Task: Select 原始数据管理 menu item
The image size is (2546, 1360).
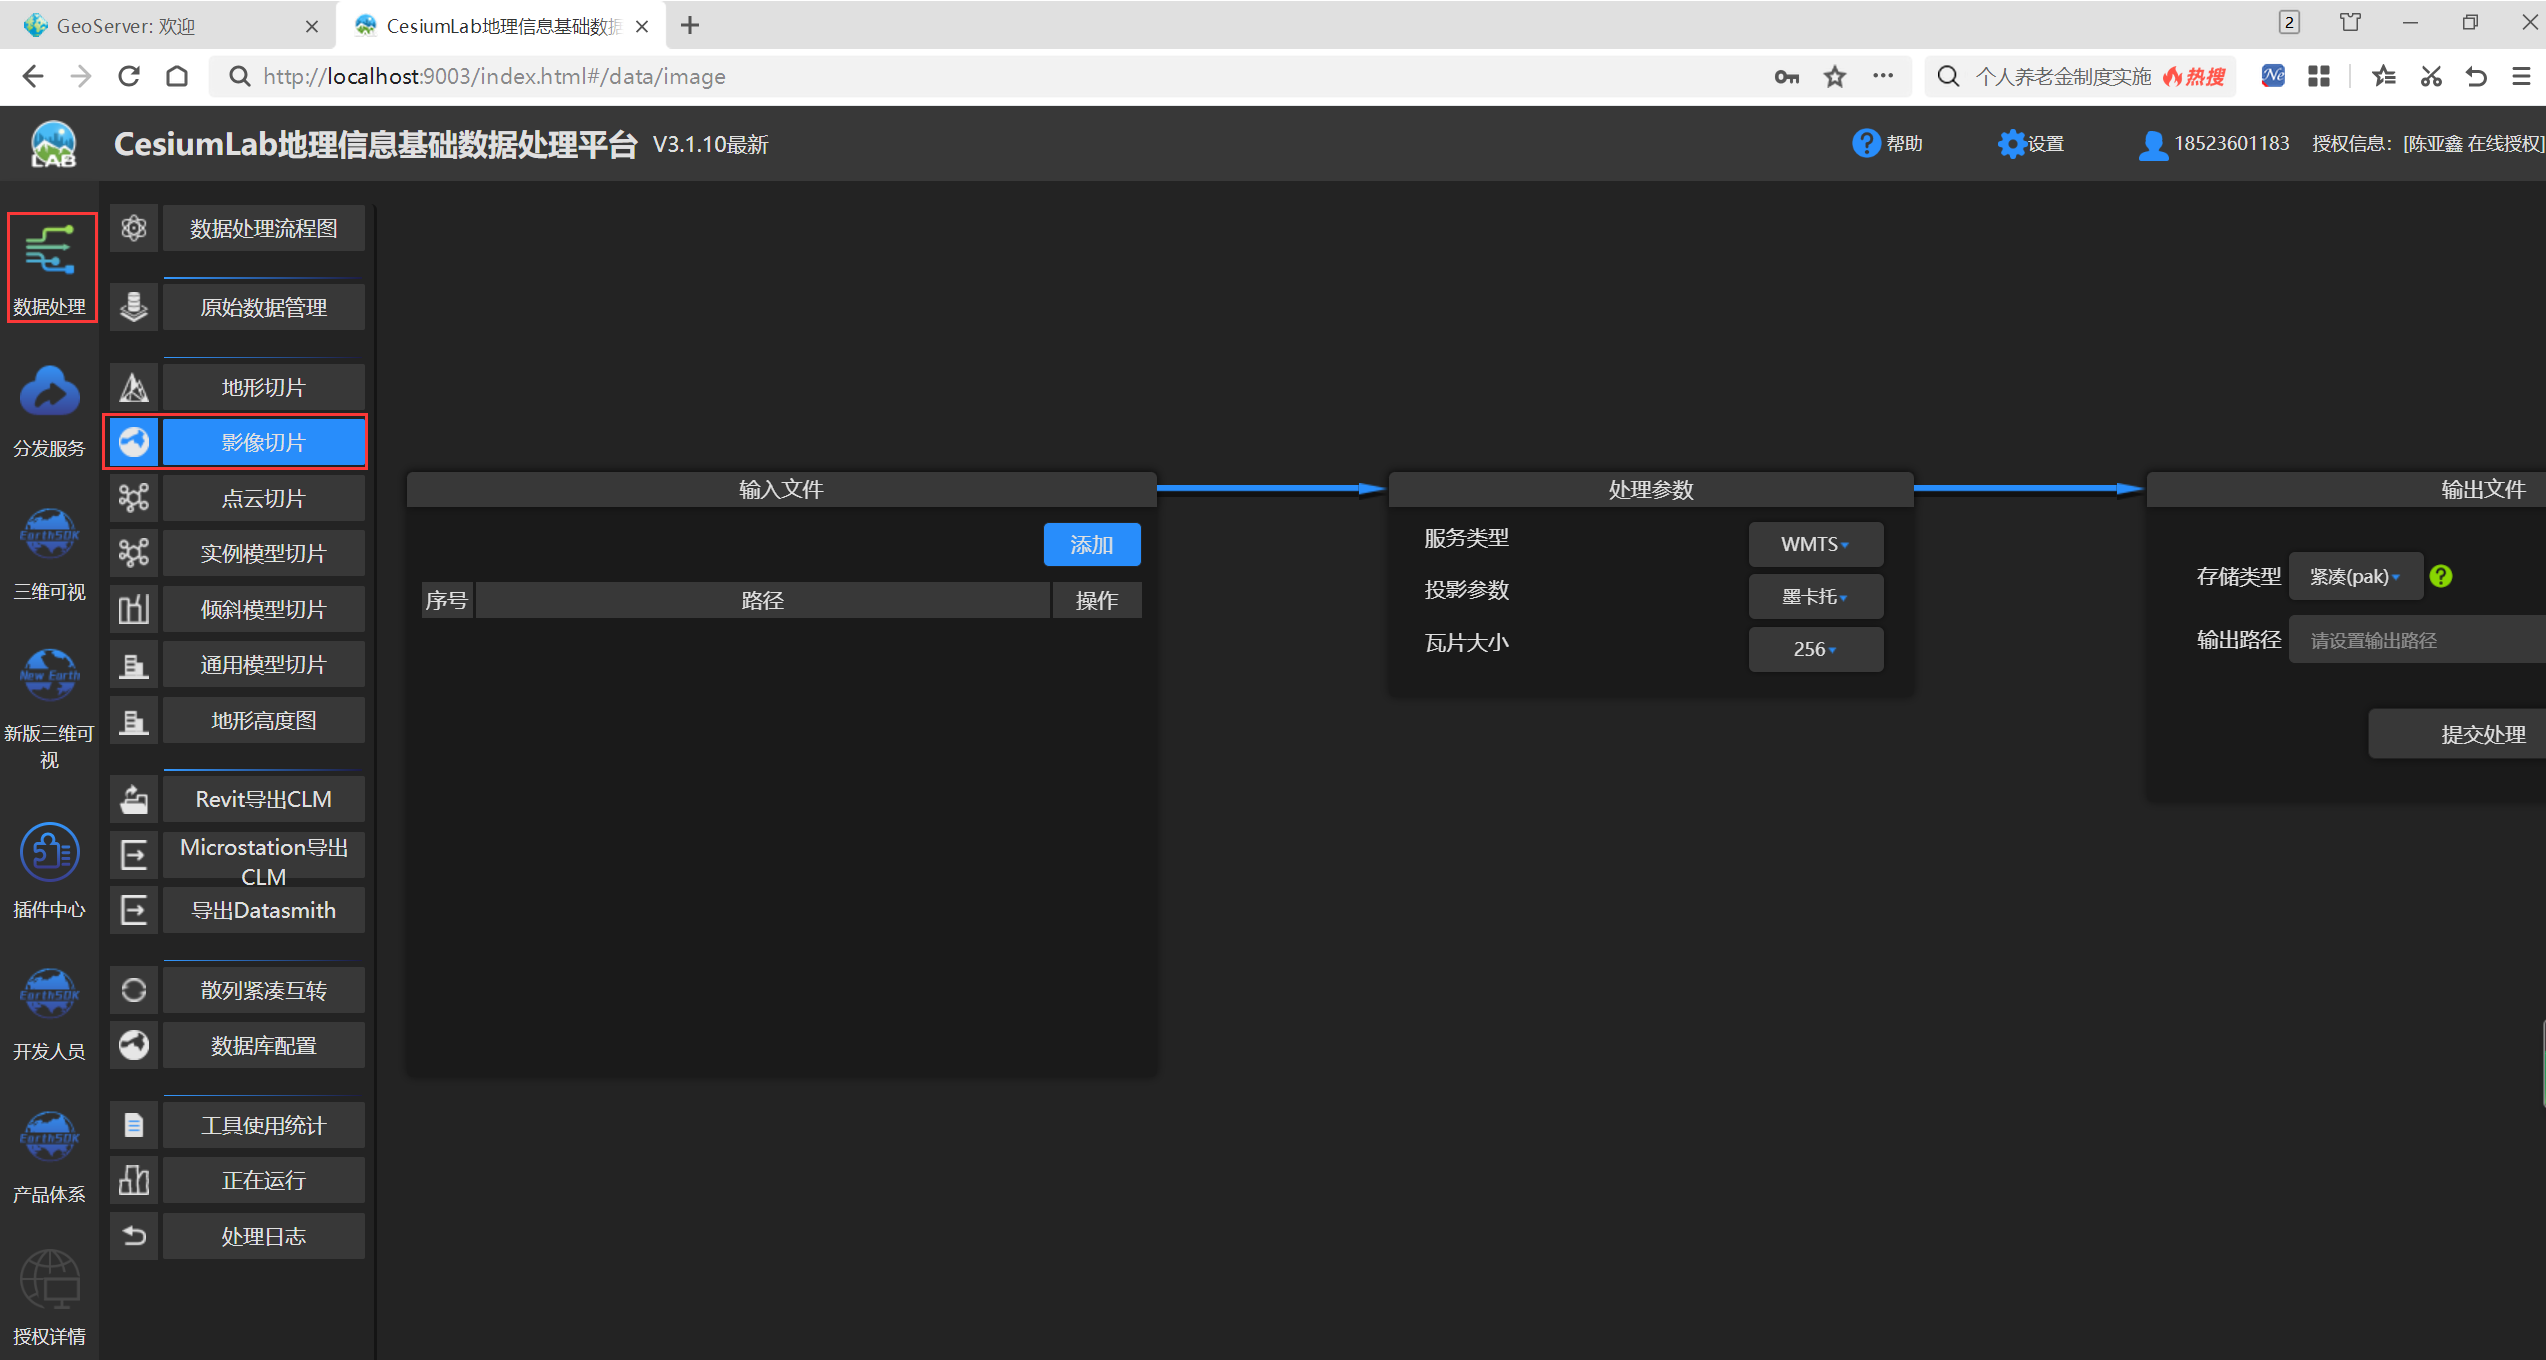Action: click(264, 307)
